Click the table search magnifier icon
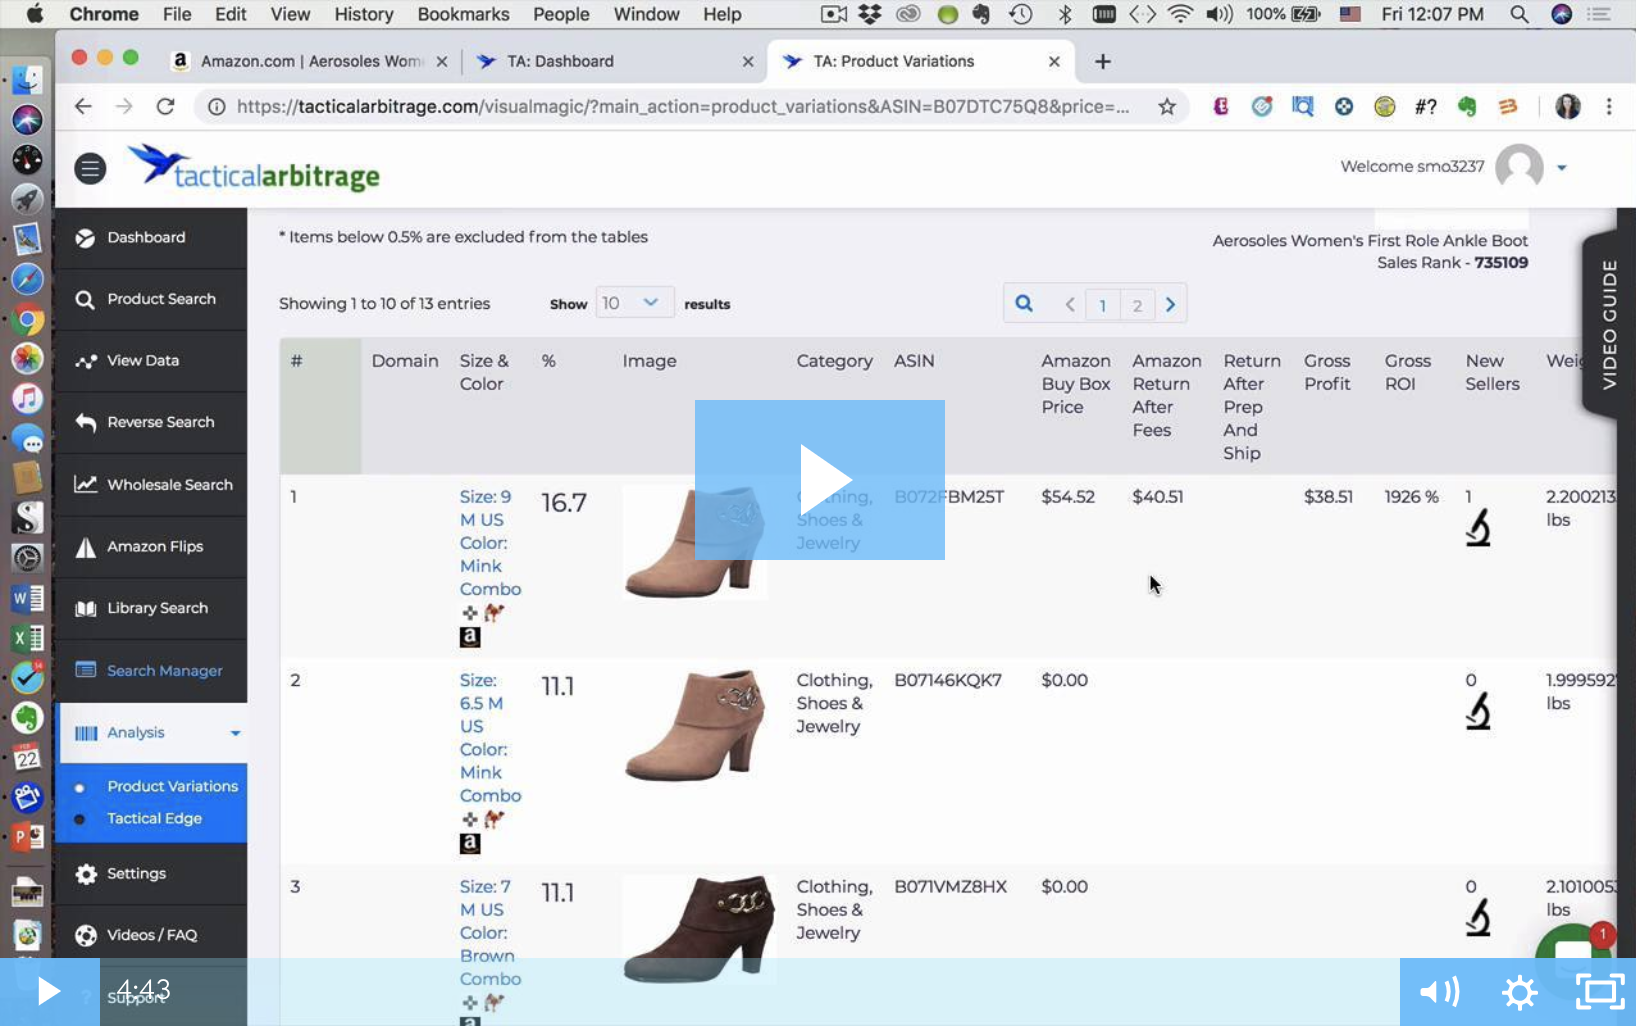This screenshot has width=1636, height=1026. (1024, 304)
